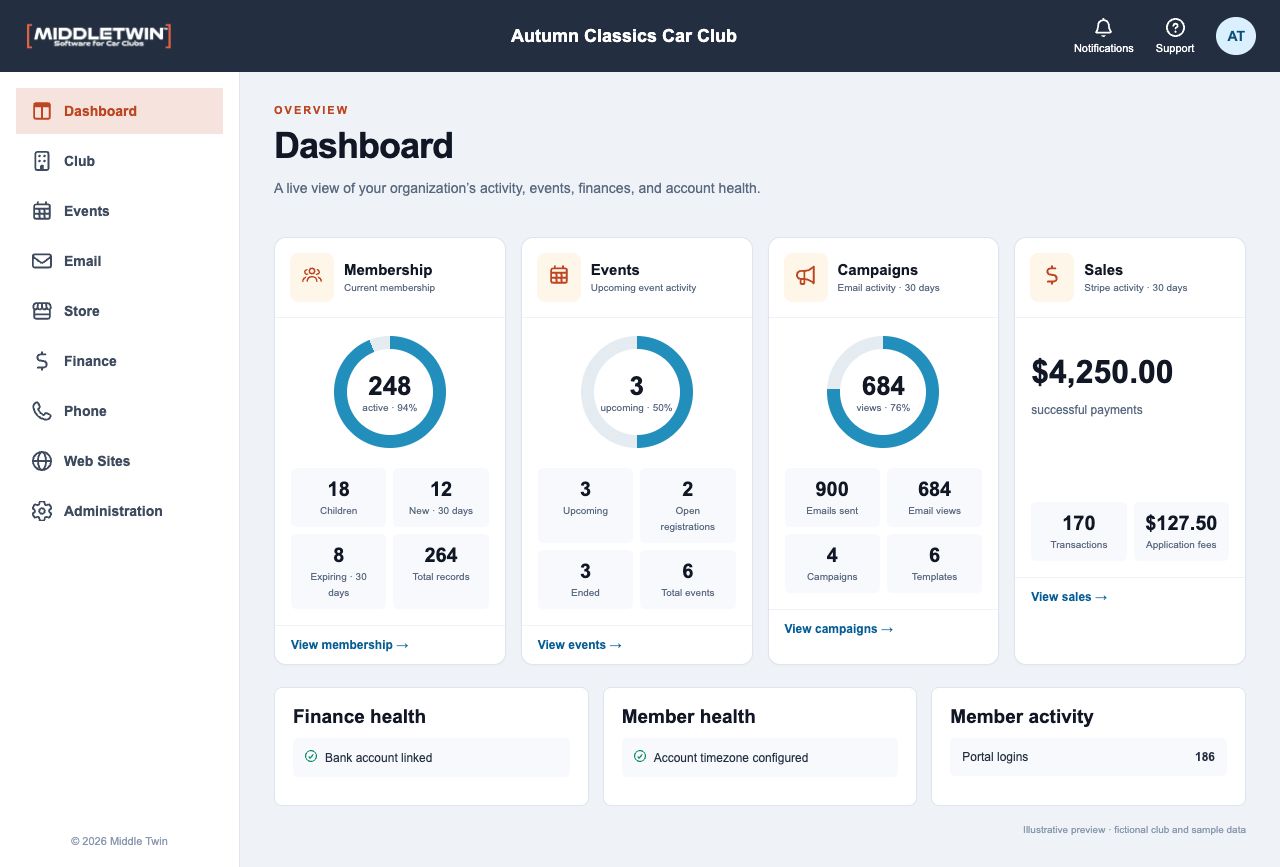The height and width of the screenshot is (867, 1280).
Task: Click the Total records 264 tile
Action: coord(441,572)
